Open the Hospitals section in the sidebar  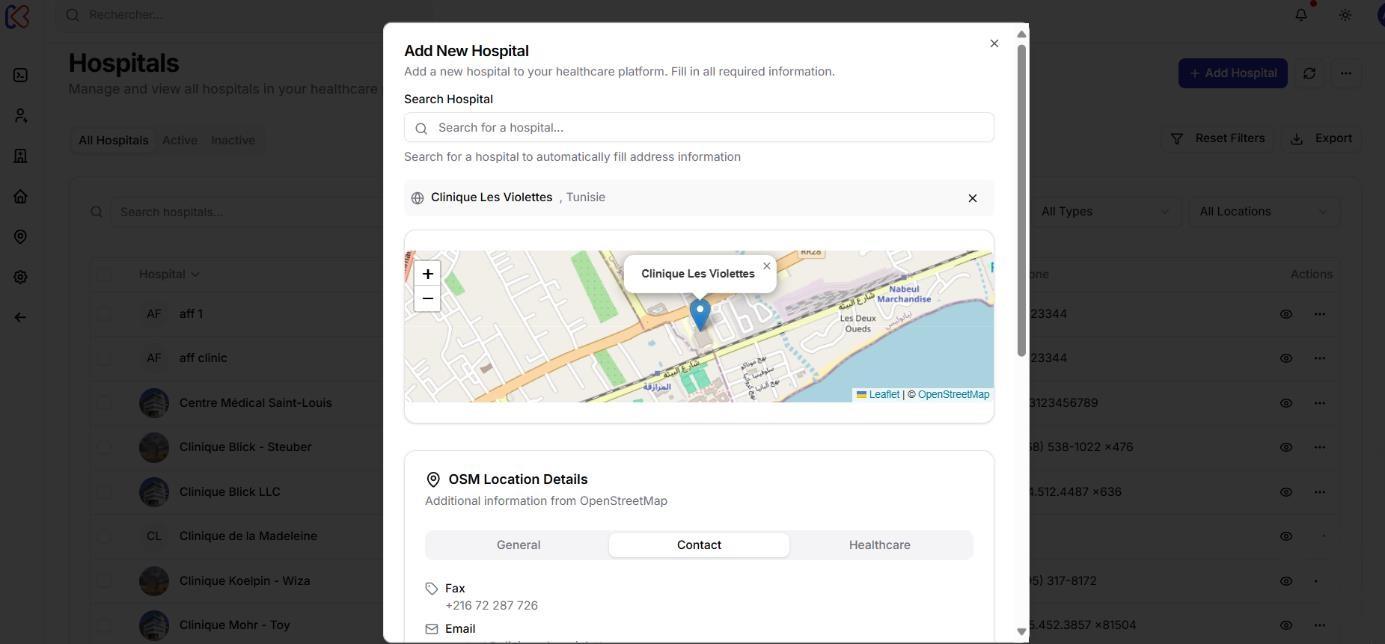click(19, 155)
